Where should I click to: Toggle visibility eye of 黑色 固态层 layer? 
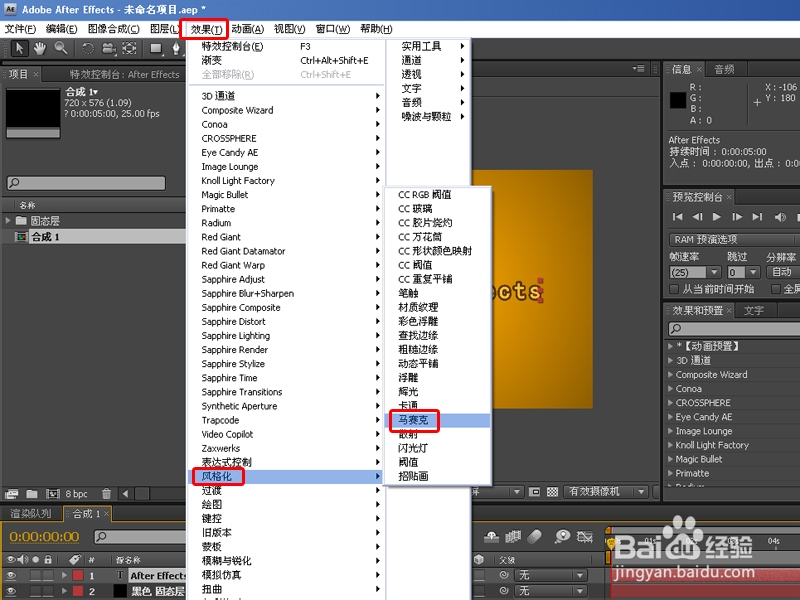pos(11,591)
